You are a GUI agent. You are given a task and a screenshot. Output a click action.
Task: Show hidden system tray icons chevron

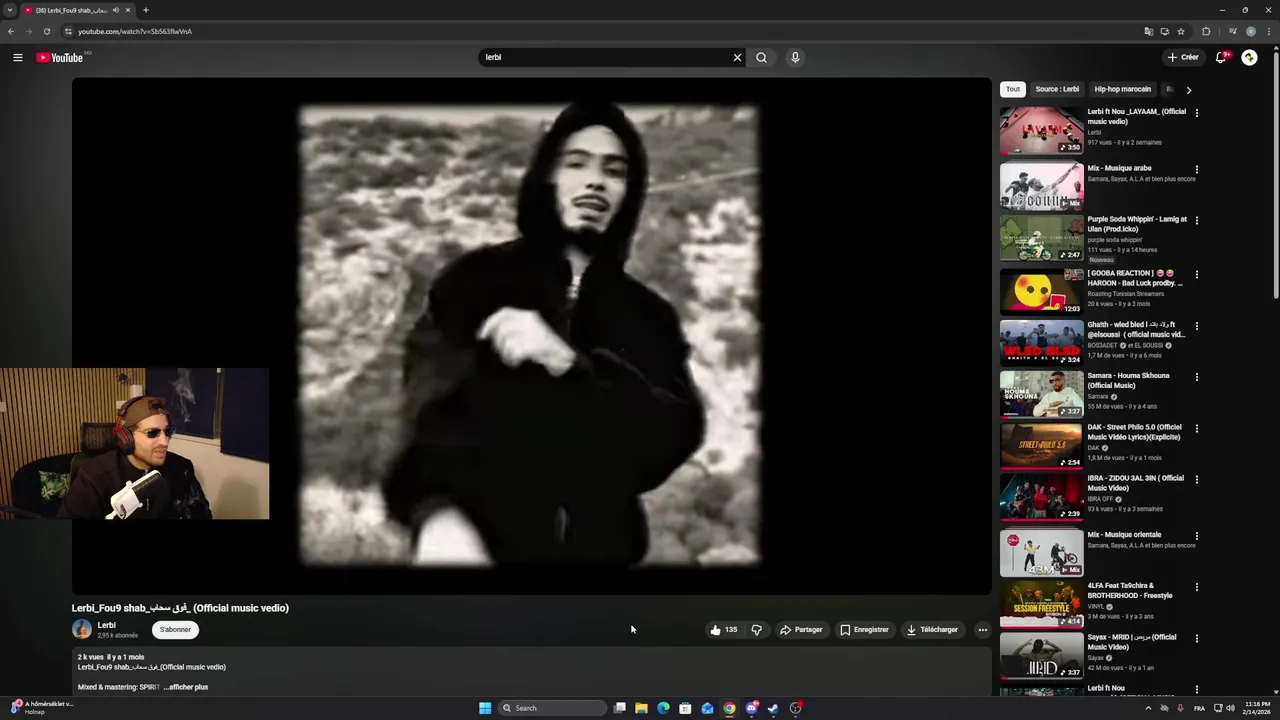[x=1148, y=708]
